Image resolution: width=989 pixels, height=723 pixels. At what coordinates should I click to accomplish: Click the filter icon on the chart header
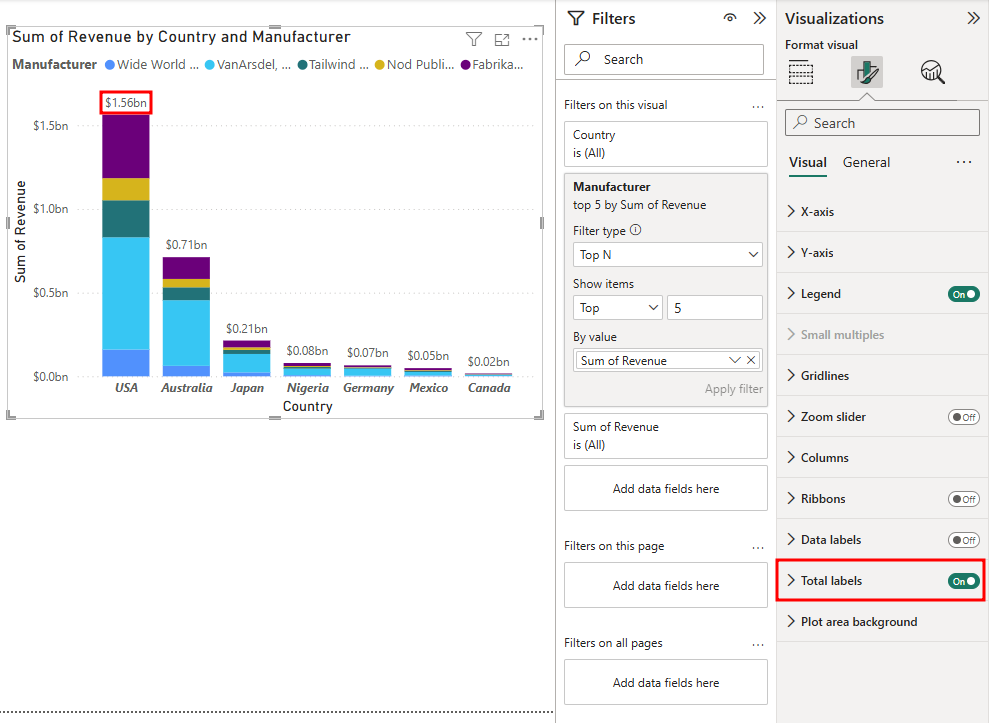point(474,39)
